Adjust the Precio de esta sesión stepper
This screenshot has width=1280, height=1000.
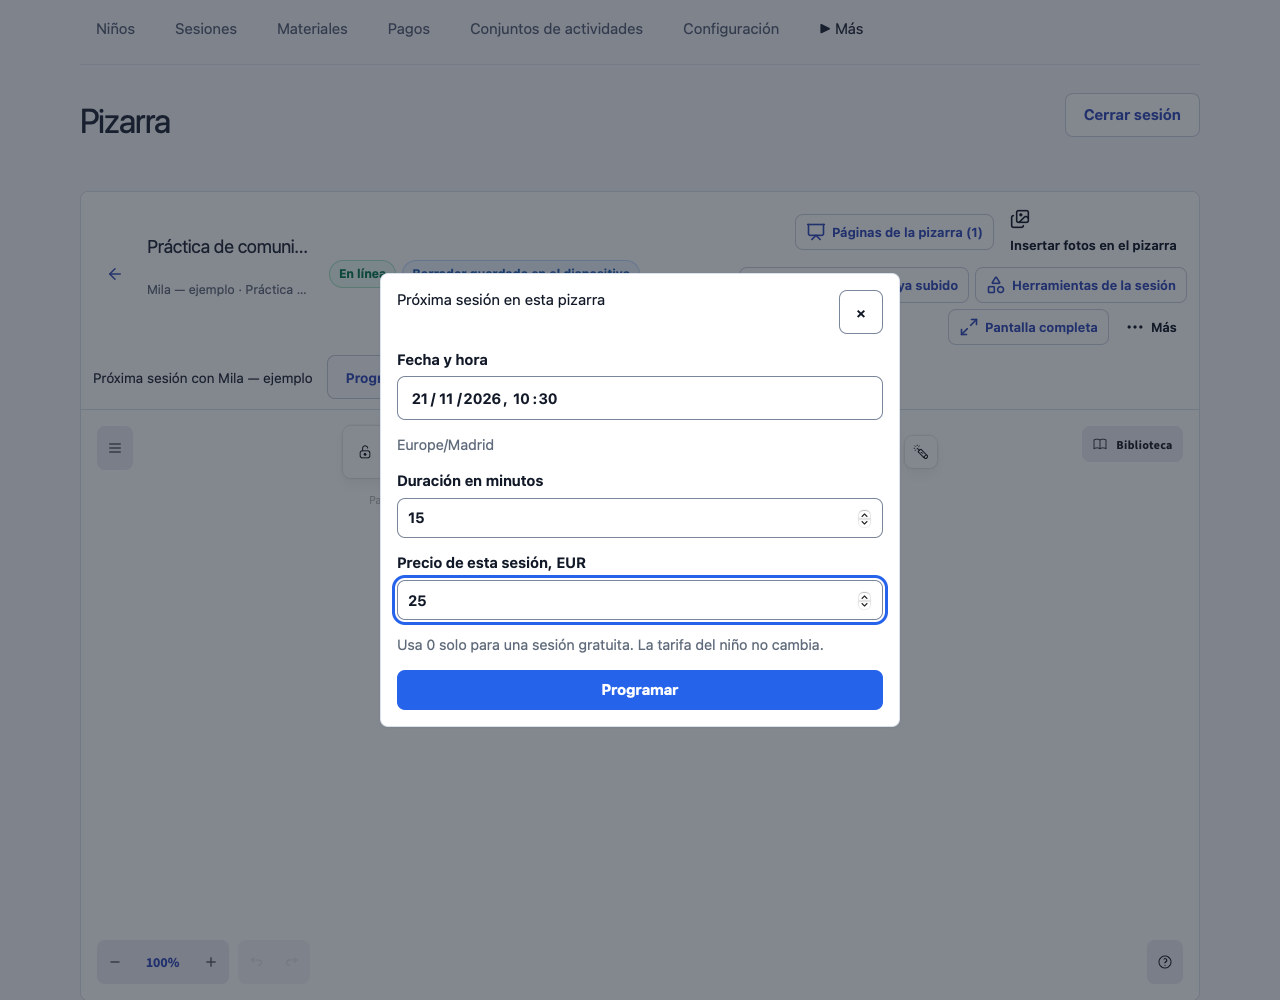click(x=864, y=600)
